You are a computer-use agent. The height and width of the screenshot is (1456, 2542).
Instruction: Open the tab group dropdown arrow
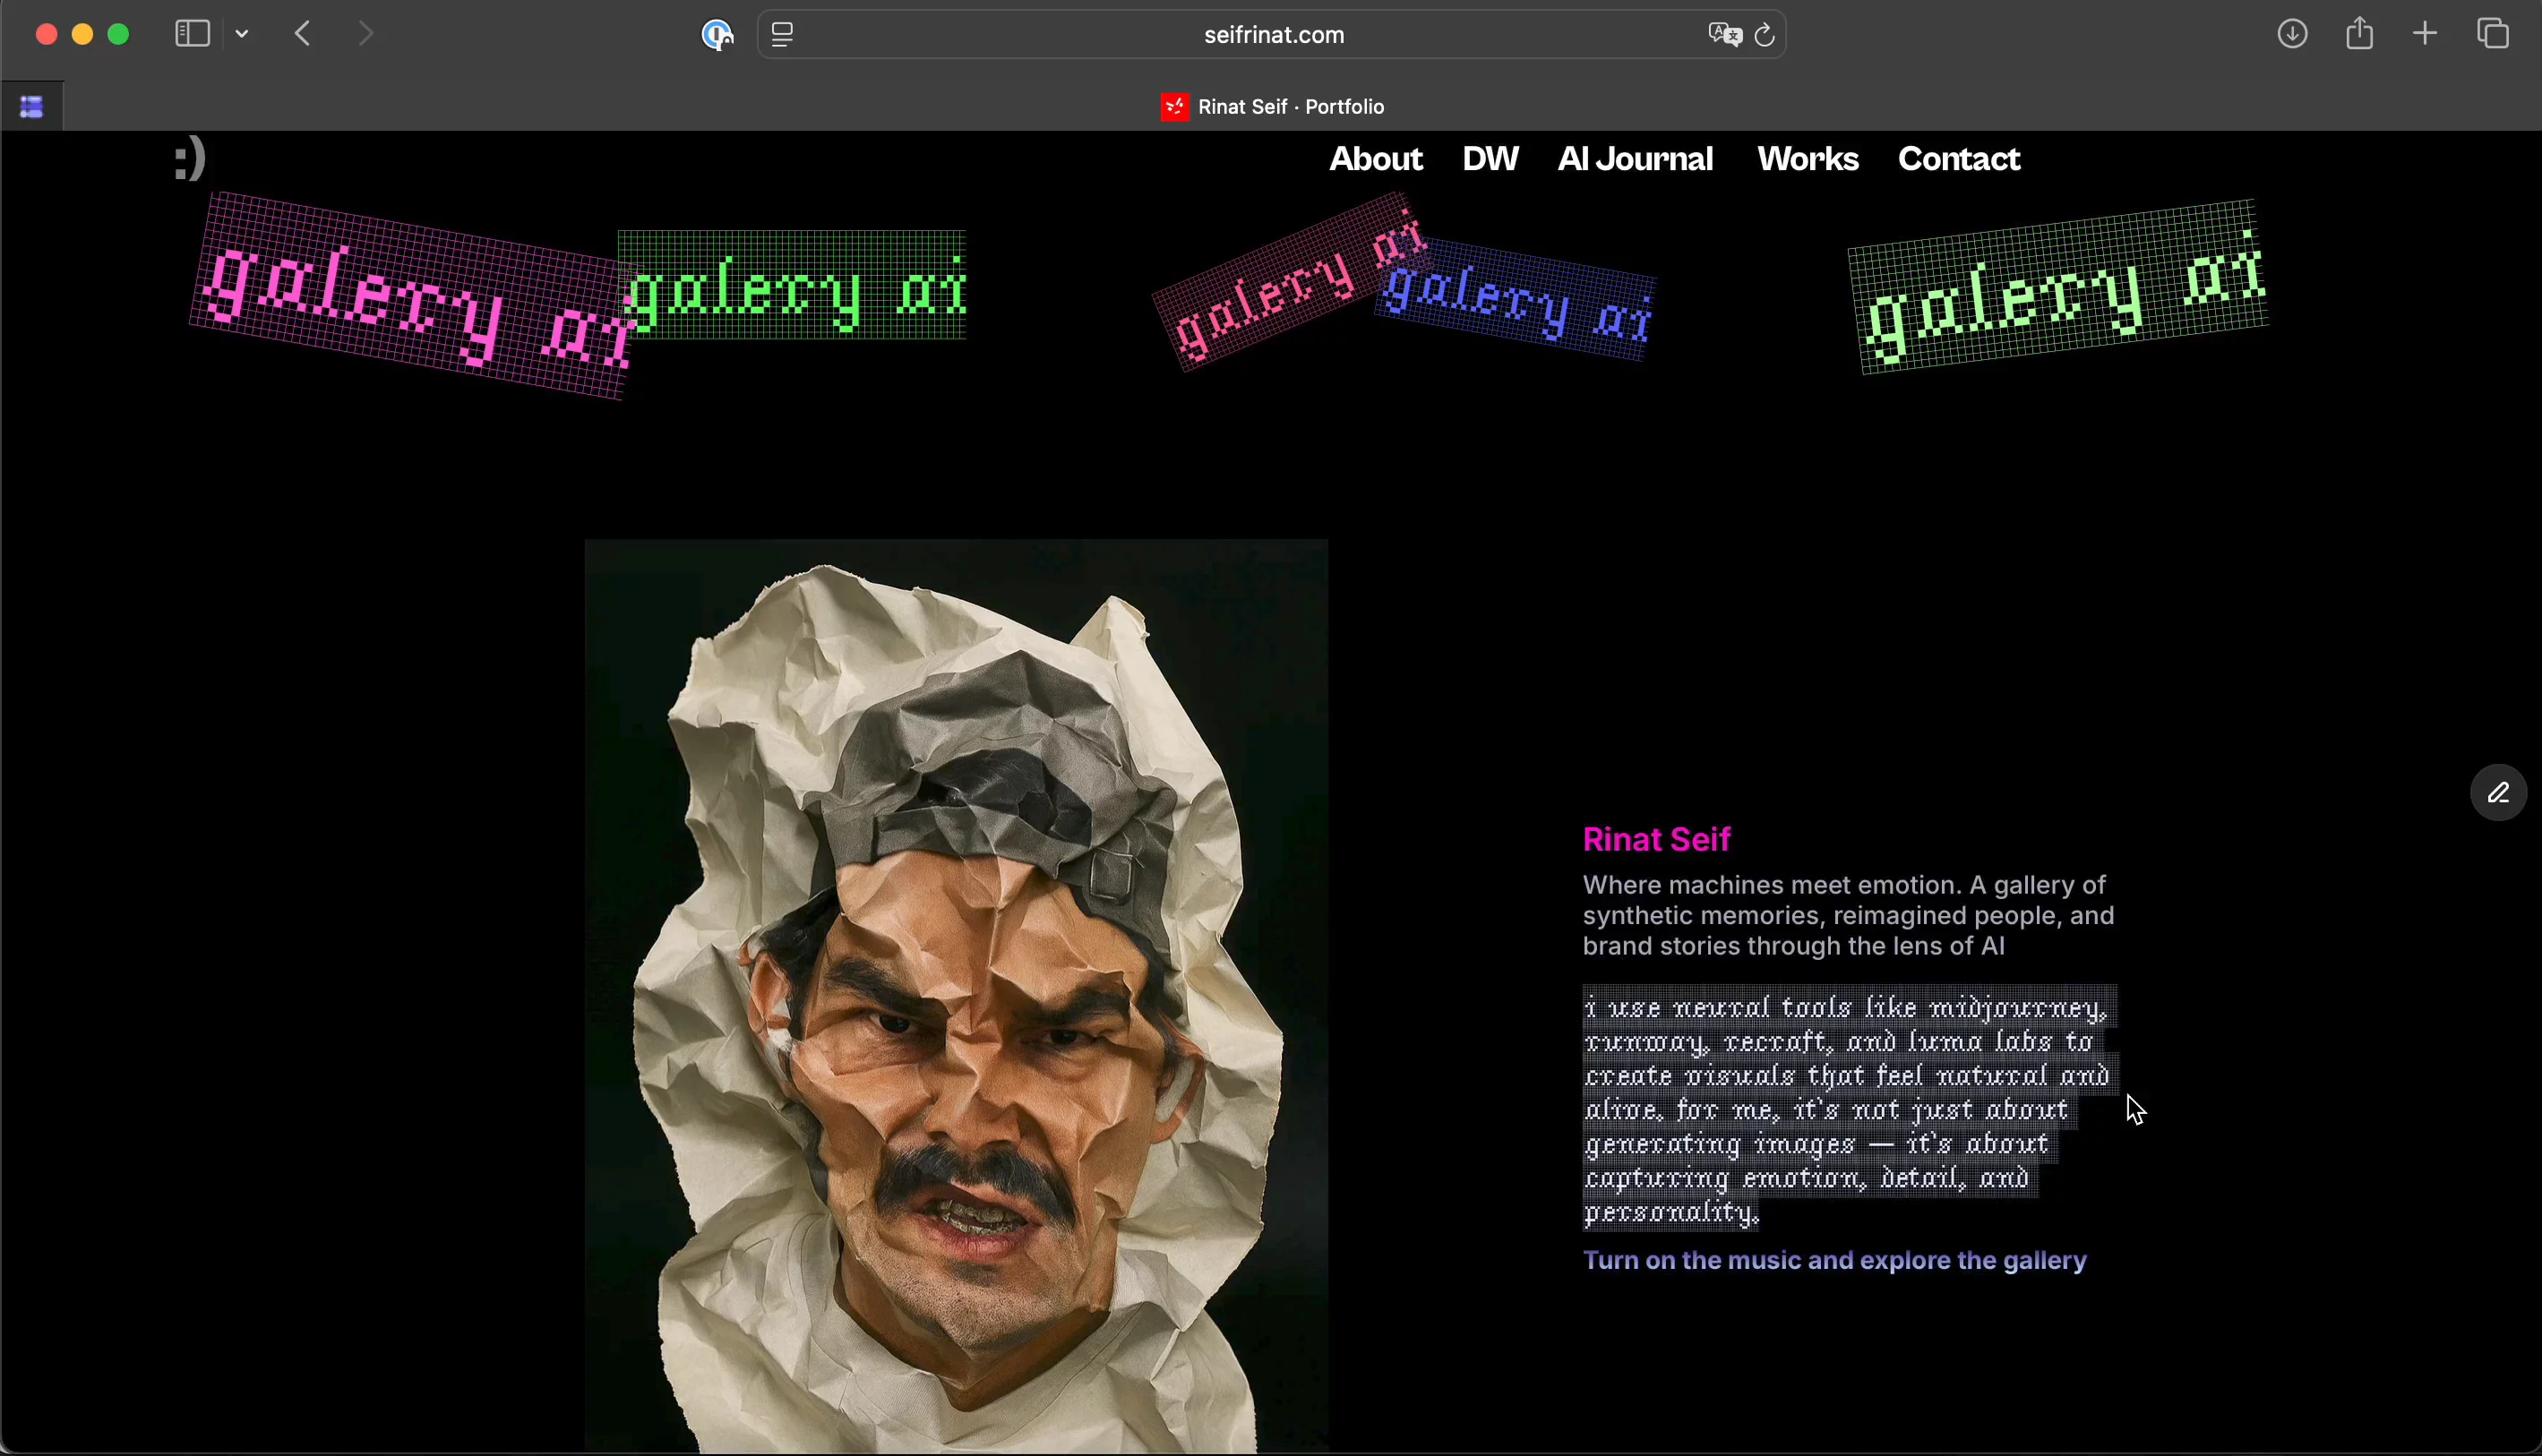243,35
